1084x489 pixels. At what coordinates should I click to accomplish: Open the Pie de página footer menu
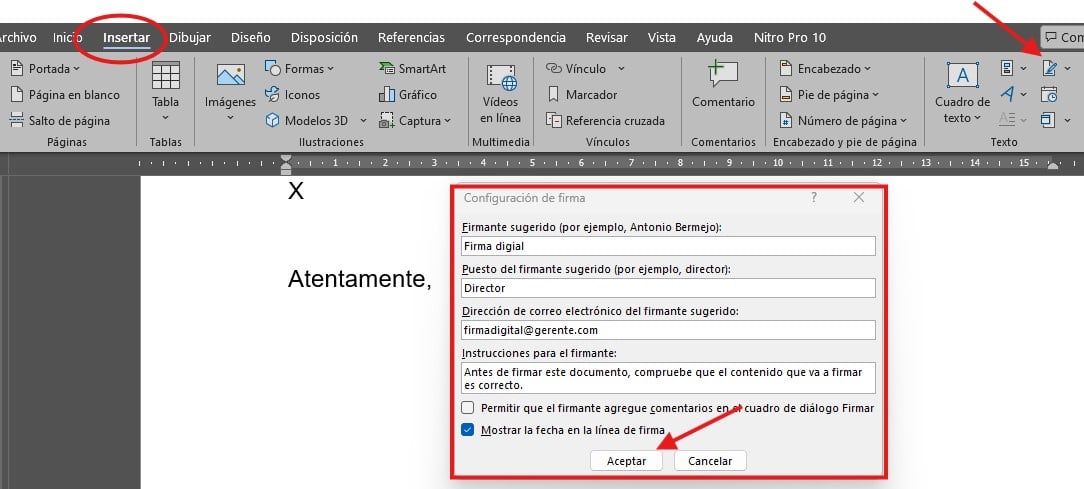pos(829,95)
